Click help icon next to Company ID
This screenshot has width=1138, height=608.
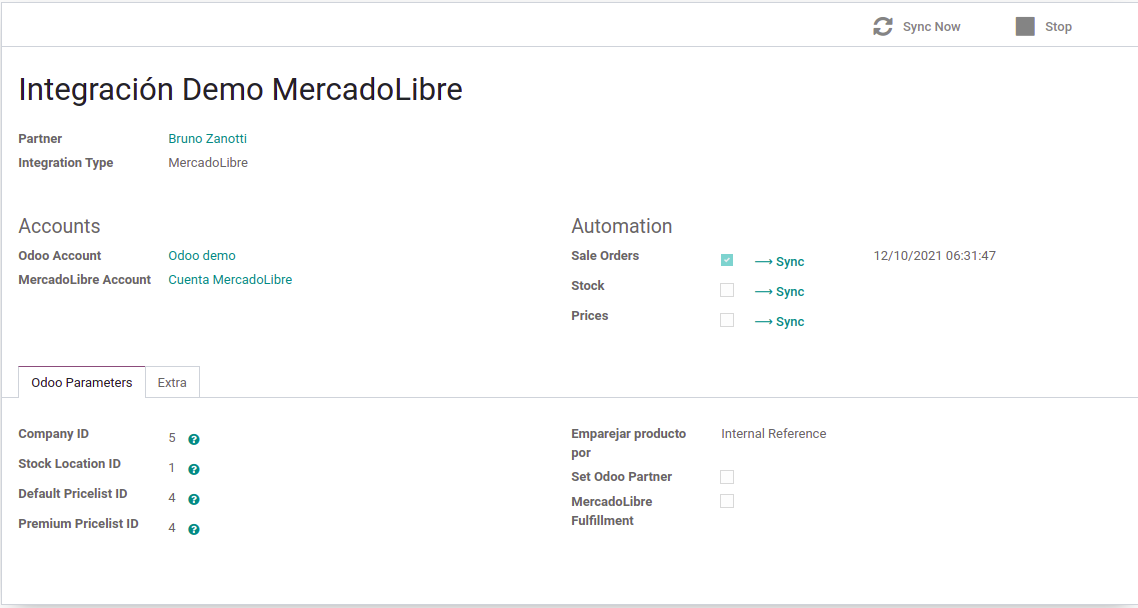tap(194, 439)
